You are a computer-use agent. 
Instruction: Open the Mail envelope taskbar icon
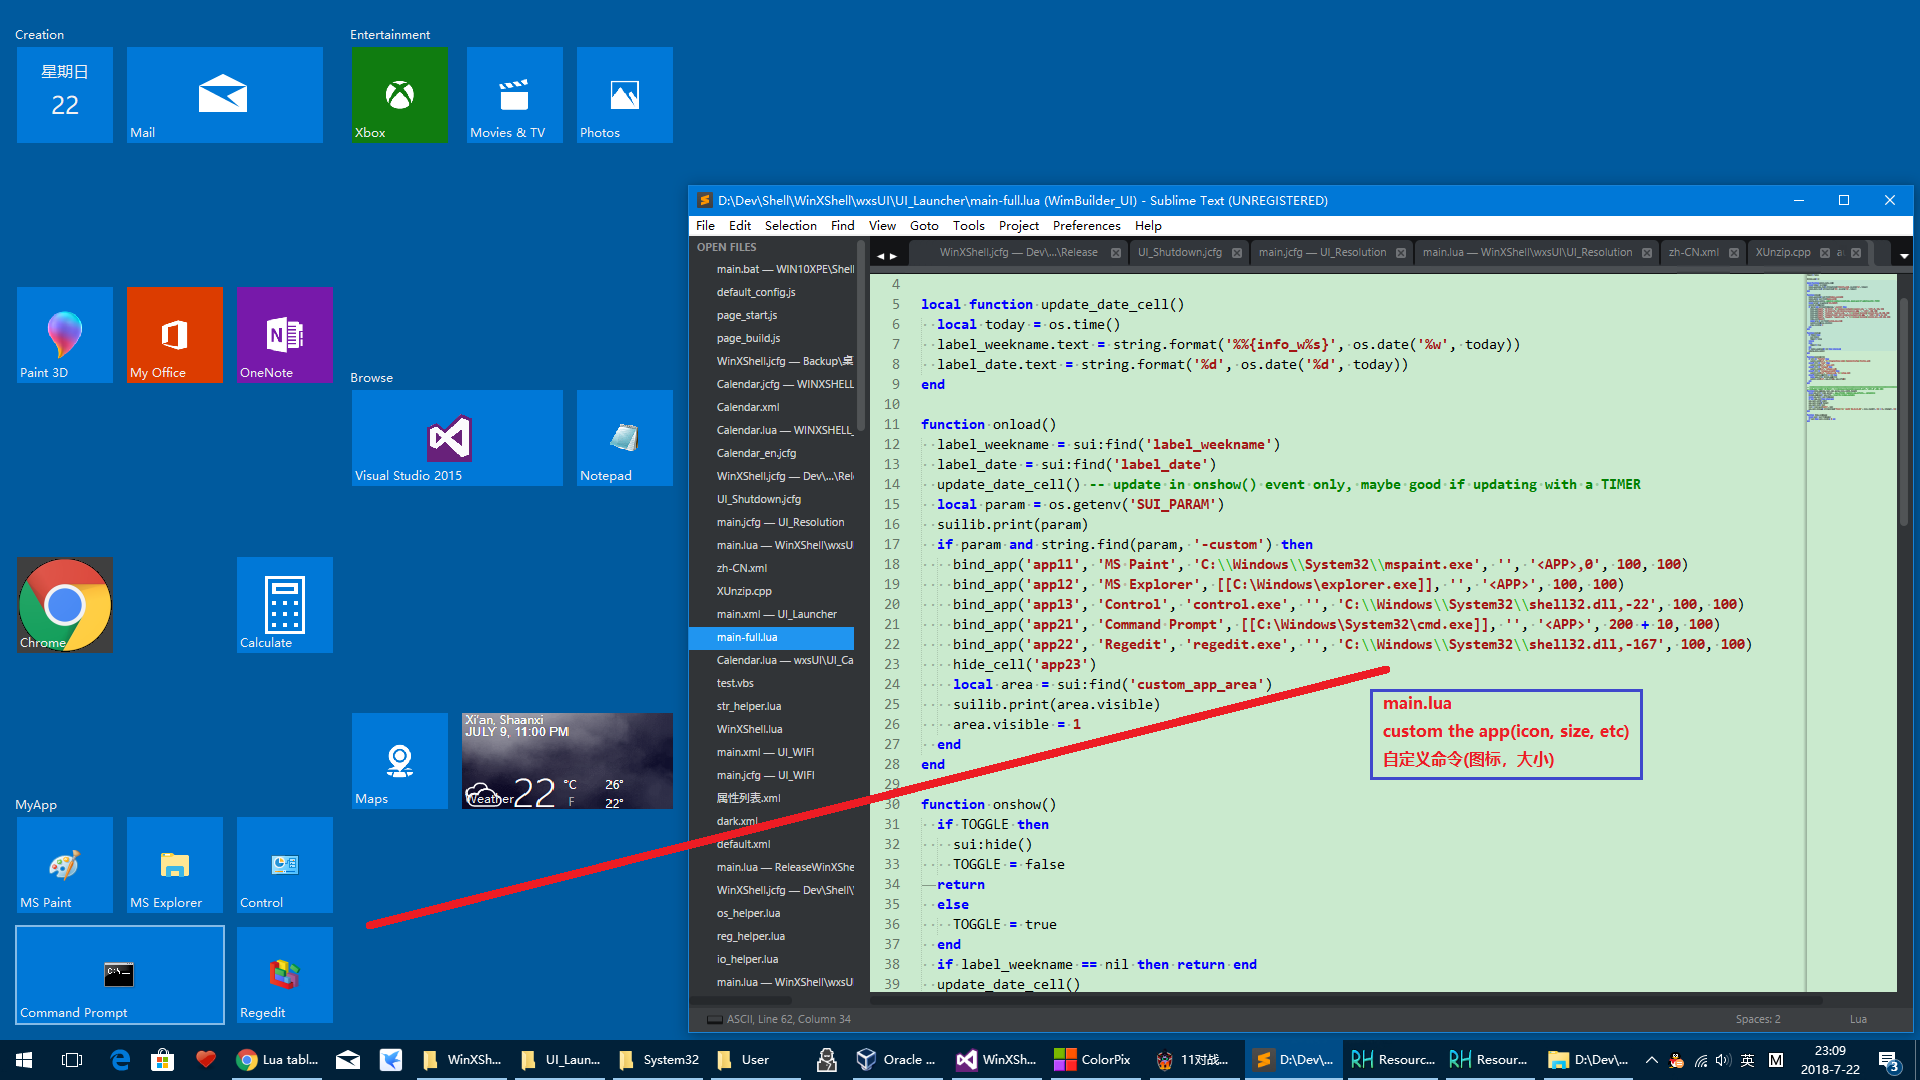coord(348,1060)
